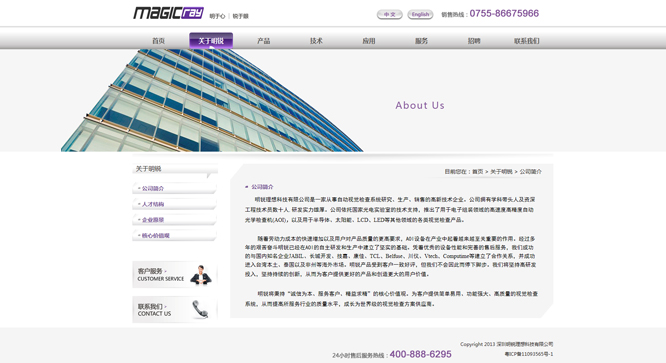Switch language to English
666x363 pixels.
click(x=420, y=14)
